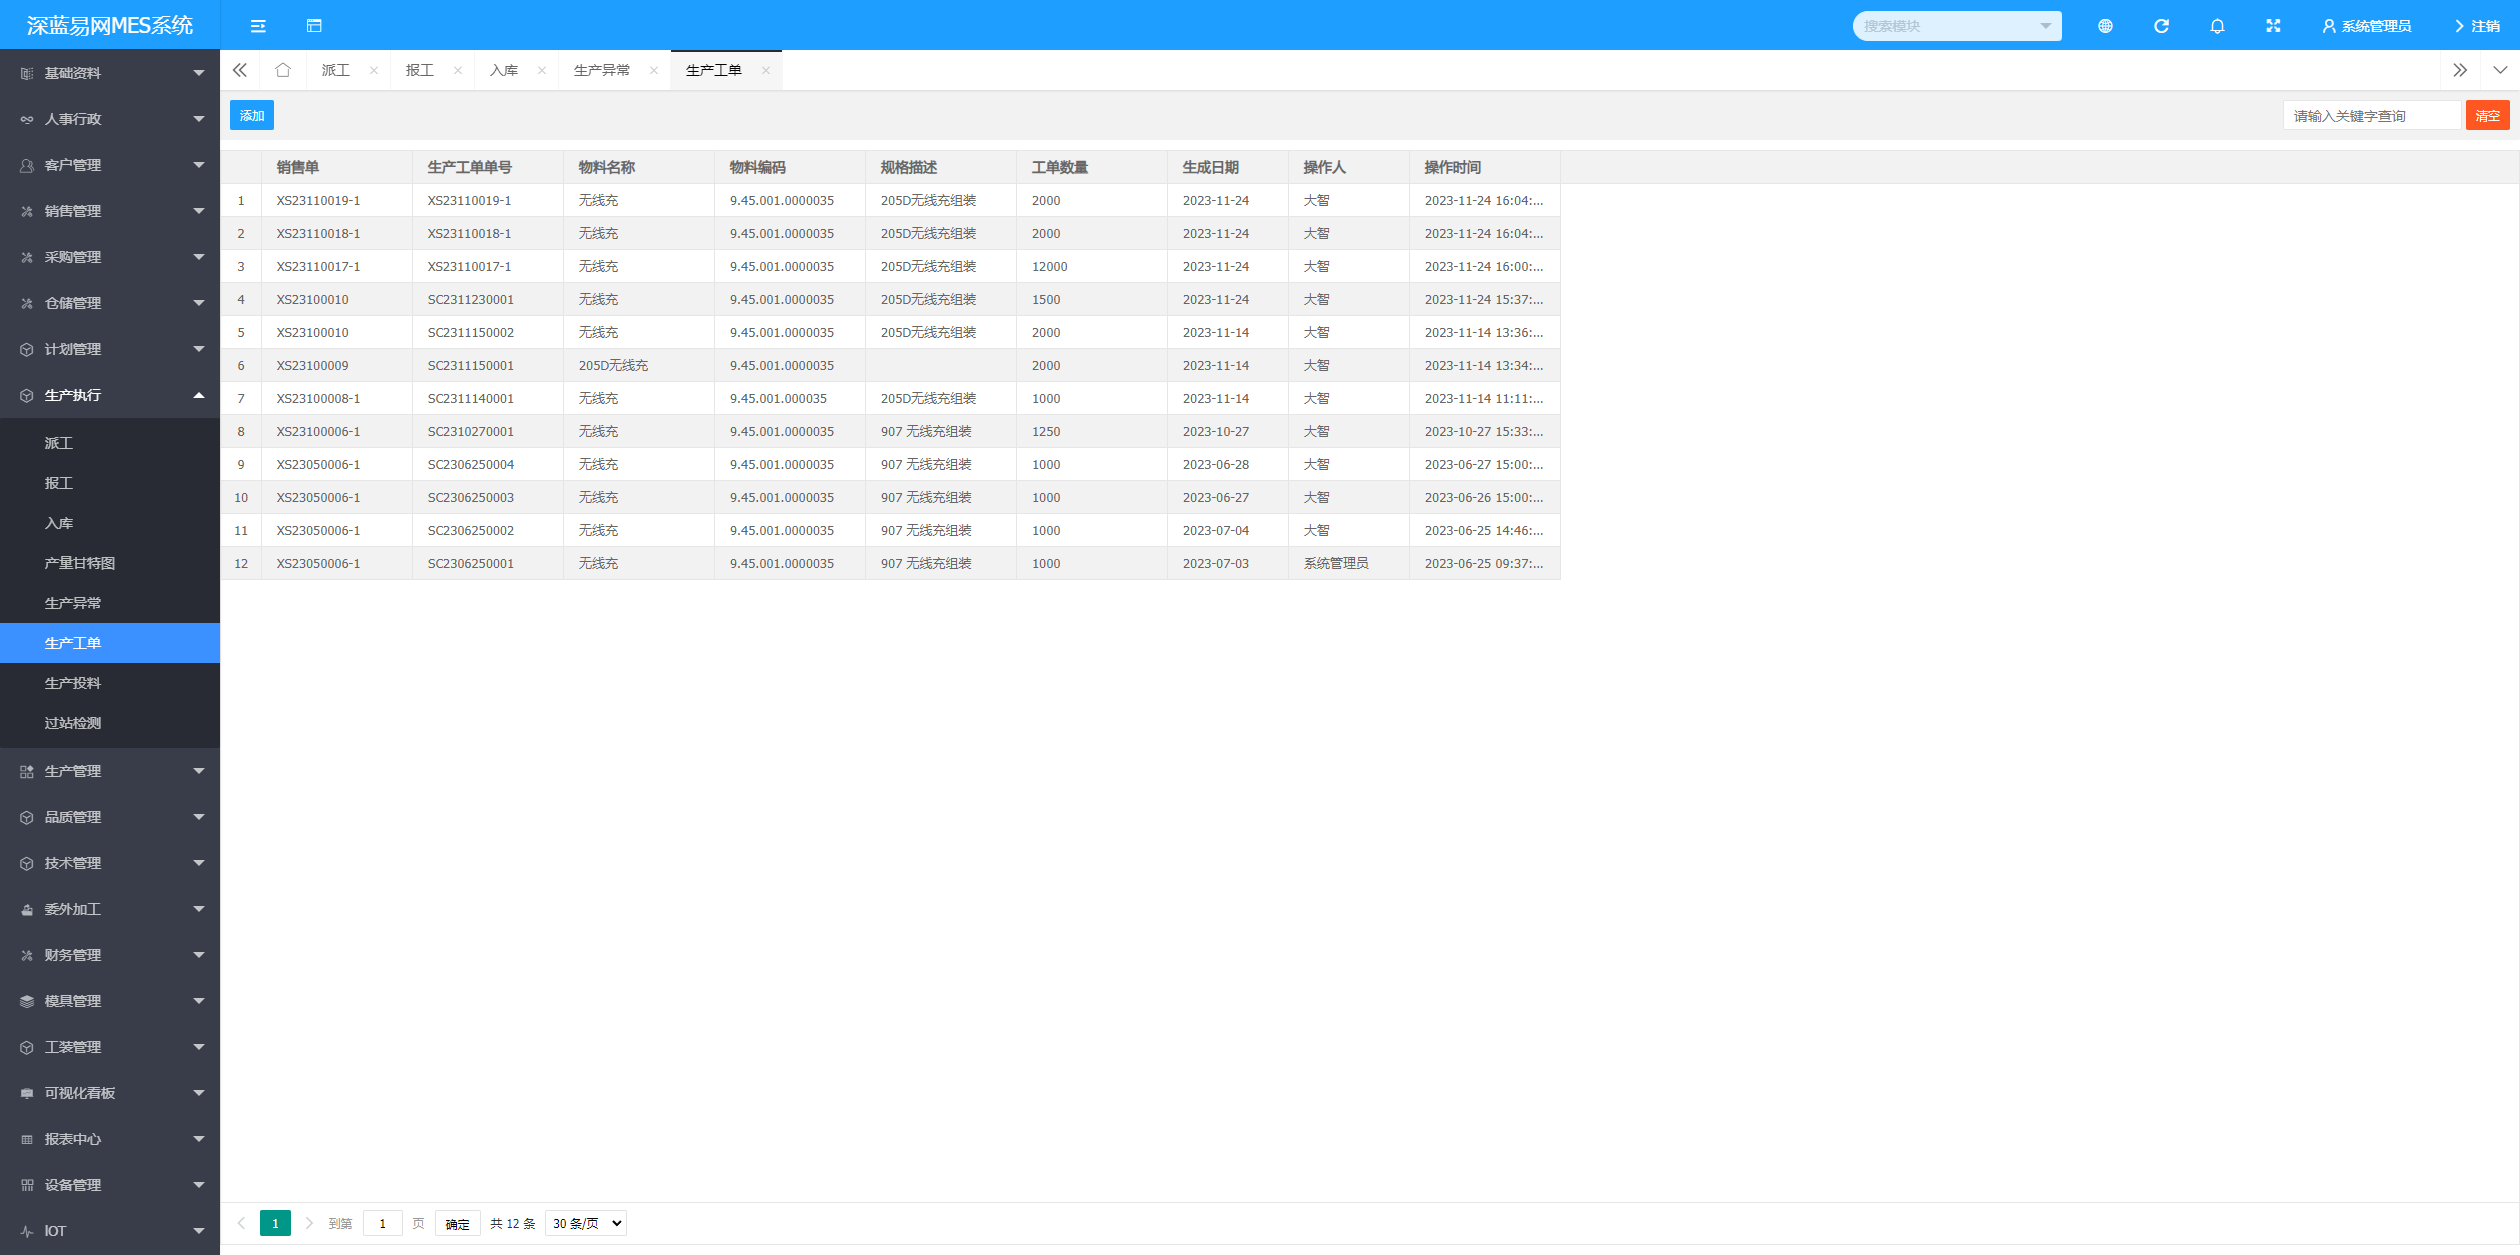Close the 派工 tab
Viewport: 2520px width, 1255px height.
[374, 70]
